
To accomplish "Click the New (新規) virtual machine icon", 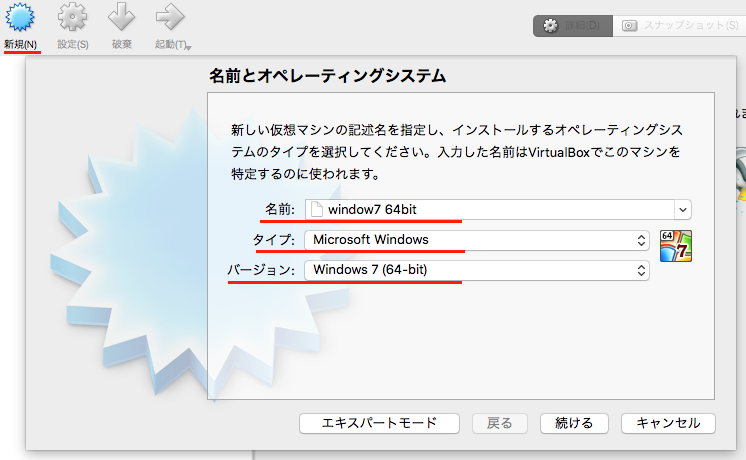I will coord(20,18).
